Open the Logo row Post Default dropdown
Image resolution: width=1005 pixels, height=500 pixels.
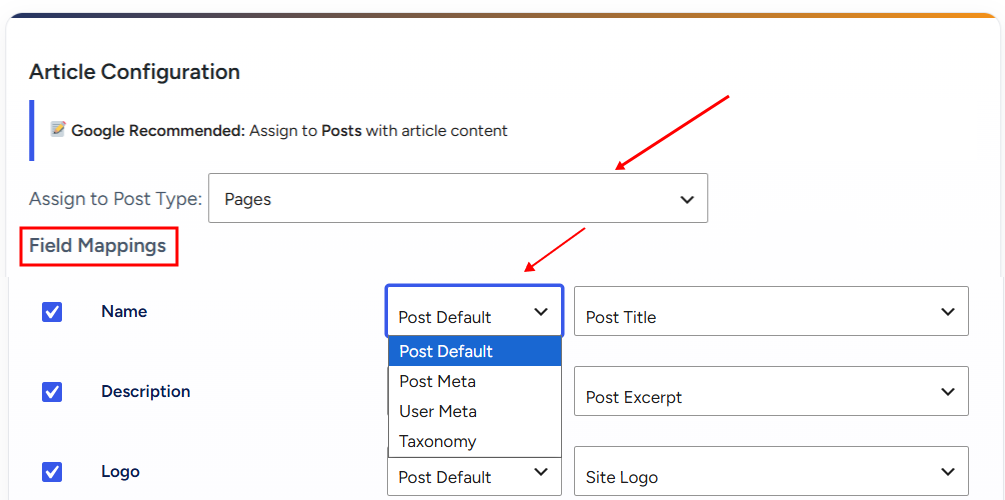point(474,476)
